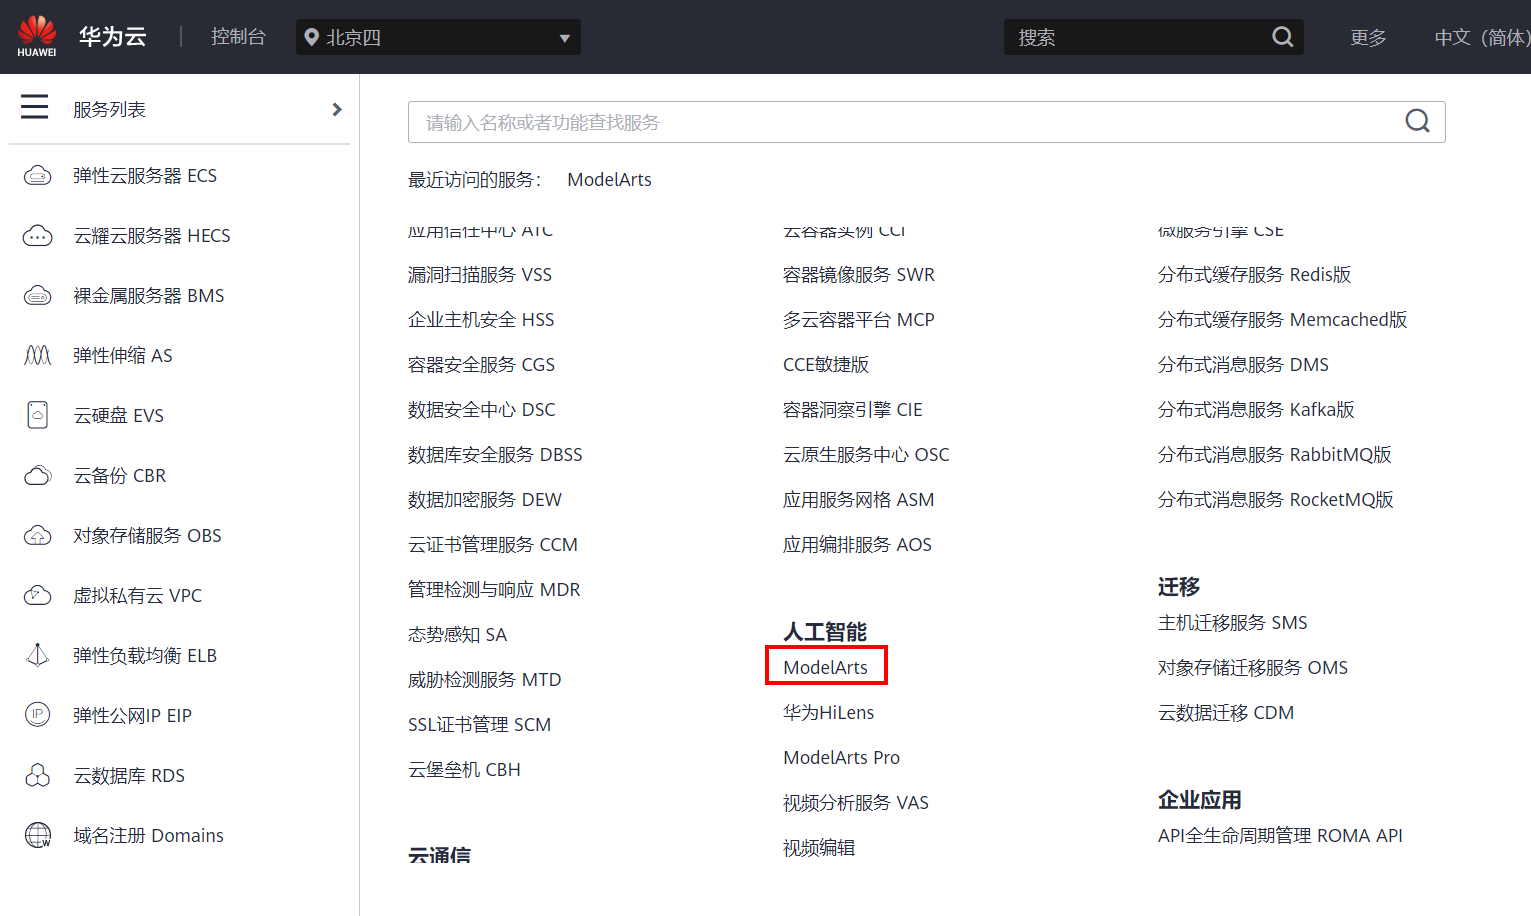Screen dimensions: 1531x916
Task: Open the 更多 menu in top bar
Action: (1368, 38)
